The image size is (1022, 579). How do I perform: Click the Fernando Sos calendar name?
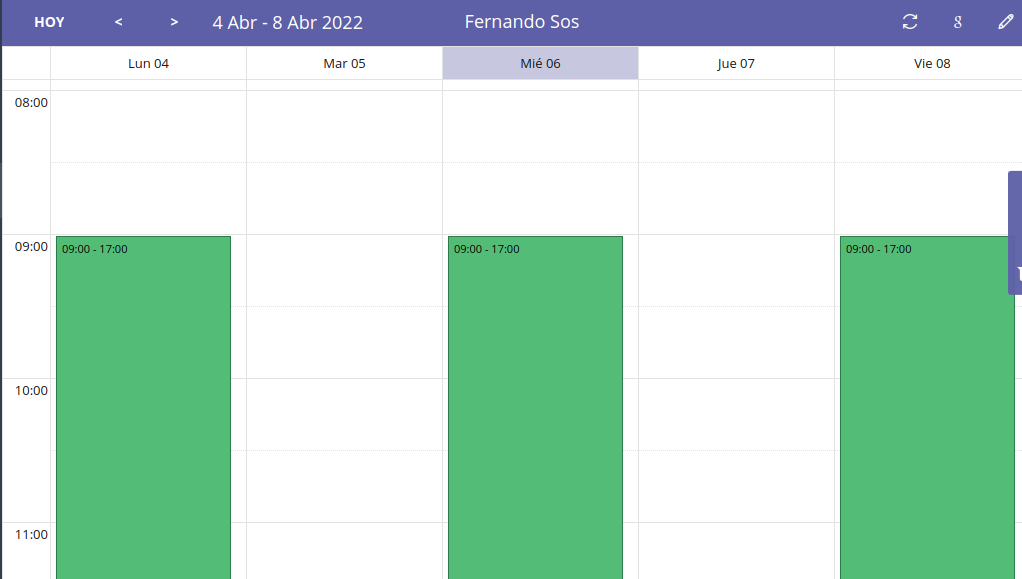520,21
